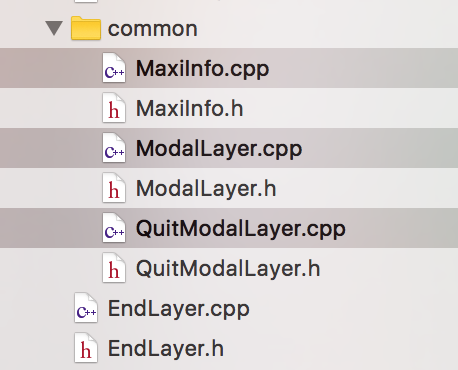Click empty row space right of common folder name
Viewport: 458px width, 370px height.
[327, 28]
